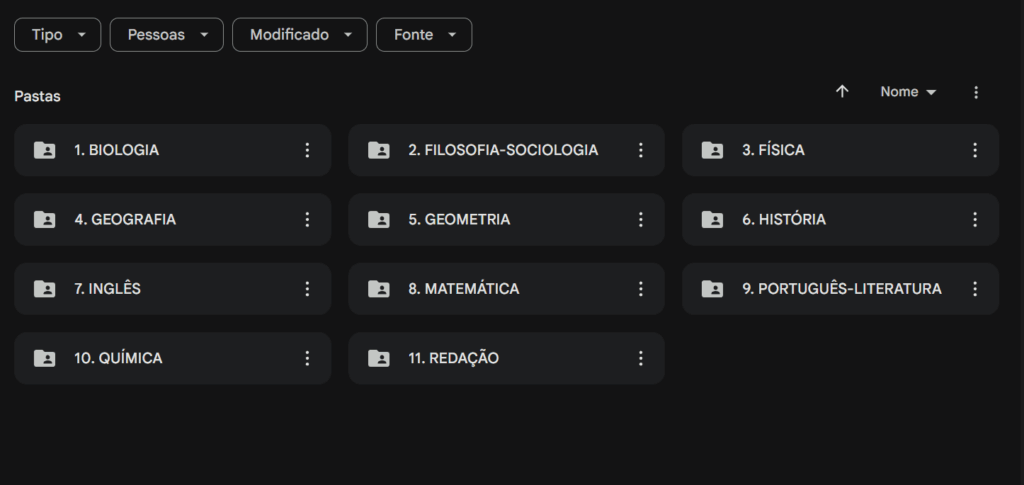This screenshot has width=1024, height=485.
Task: Open more options for 4. GEOGRAFIA
Action: click(x=307, y=219)
